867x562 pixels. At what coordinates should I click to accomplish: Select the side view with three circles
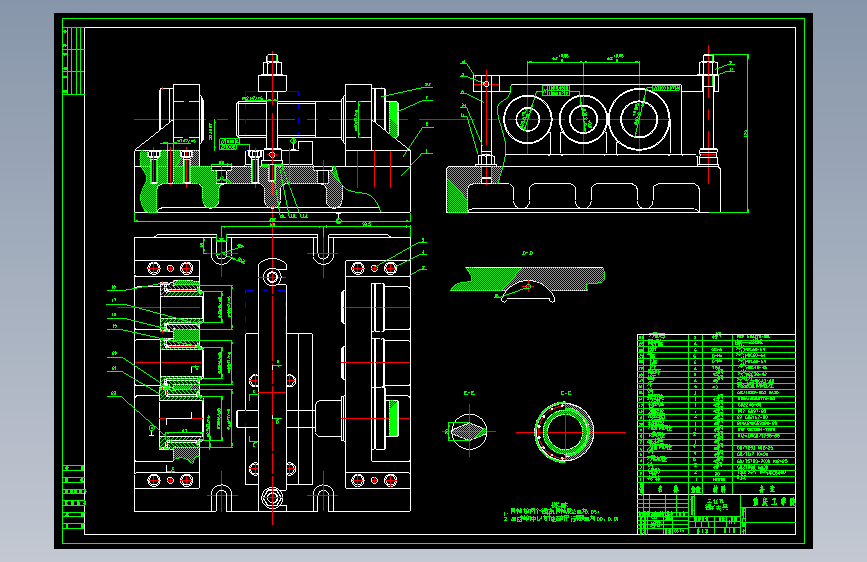(x=597, y=133)
